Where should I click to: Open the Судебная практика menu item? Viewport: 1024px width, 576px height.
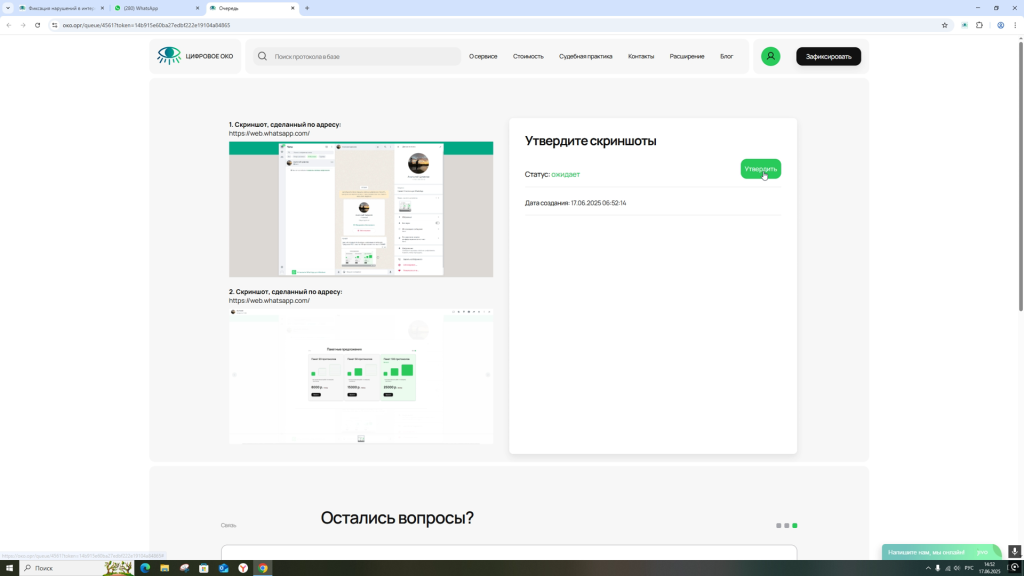coord(585,56)
